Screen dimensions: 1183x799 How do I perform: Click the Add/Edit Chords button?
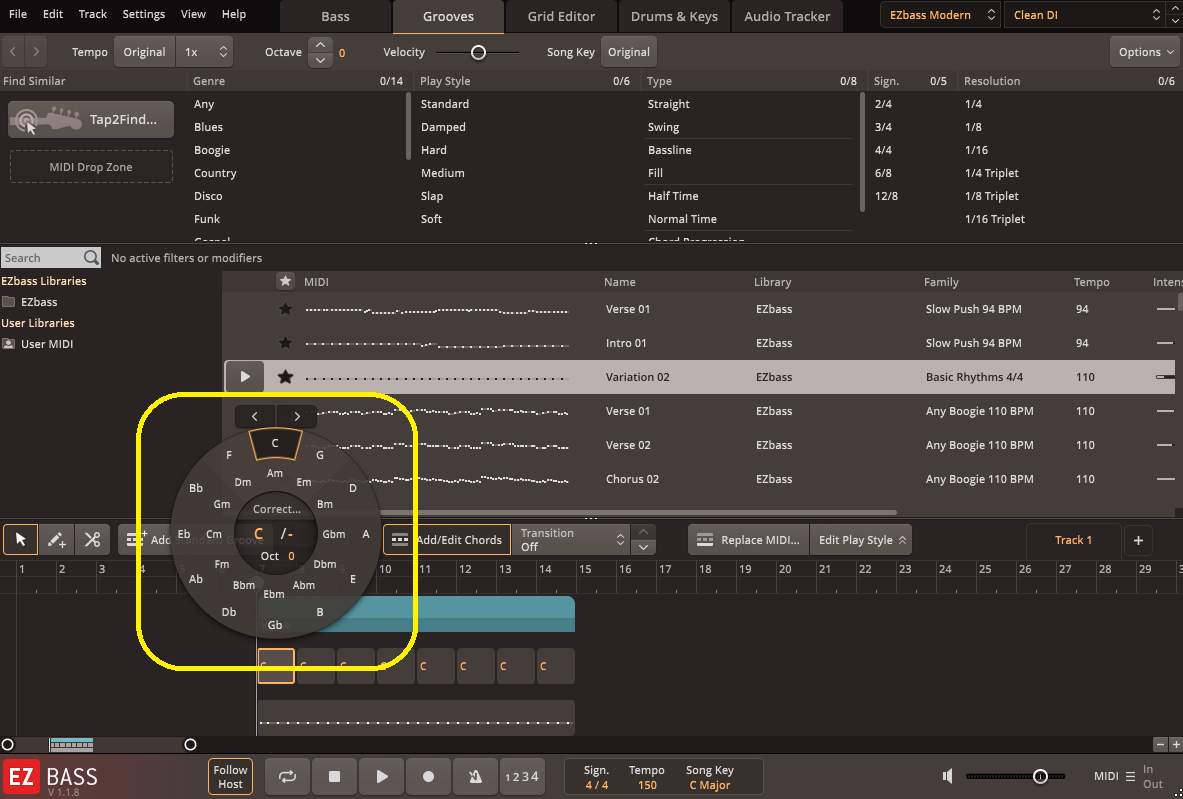[x=447, y=539]
